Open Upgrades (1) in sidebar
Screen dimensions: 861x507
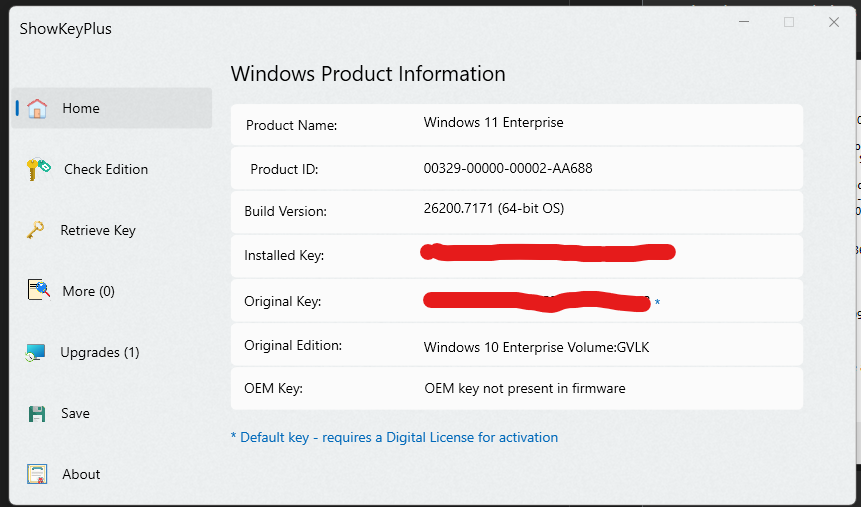(x=100, y=352)
